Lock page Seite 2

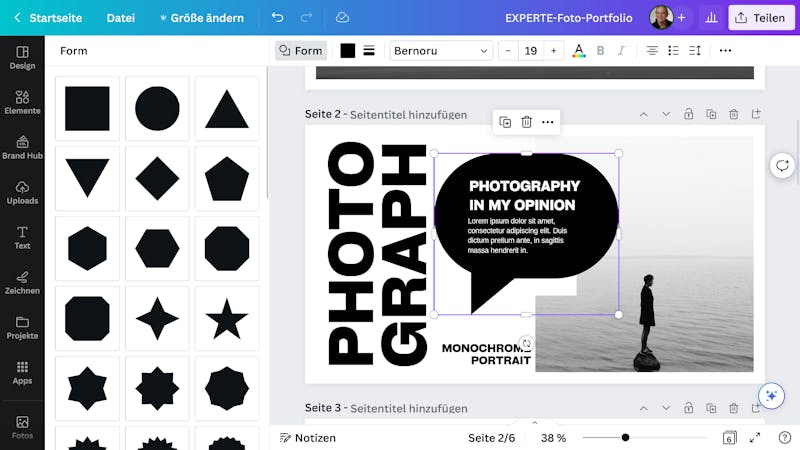pyautogui.click(x=689, y=114)
